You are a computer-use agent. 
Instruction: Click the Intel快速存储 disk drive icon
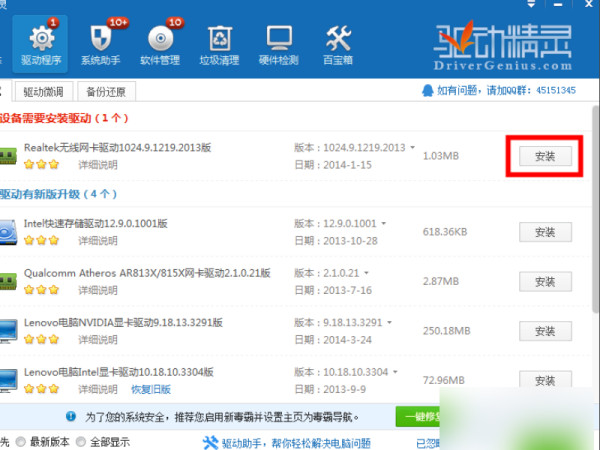8,232
